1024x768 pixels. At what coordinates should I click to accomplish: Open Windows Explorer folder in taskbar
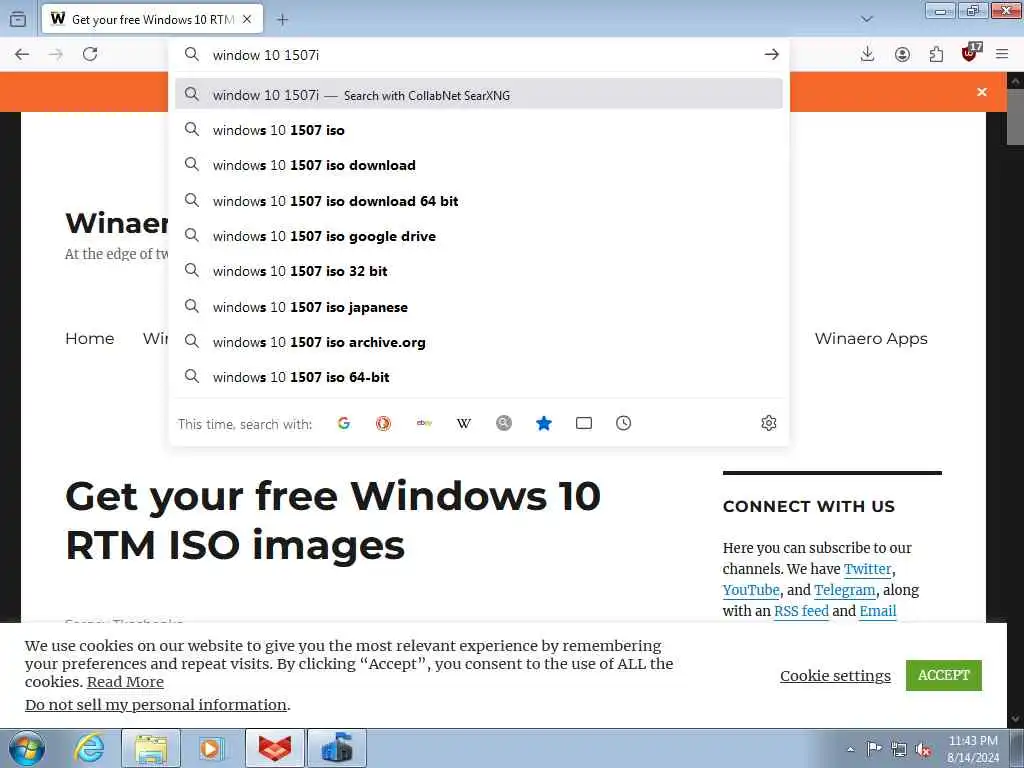pyautogui.click(x=151, y=748)
